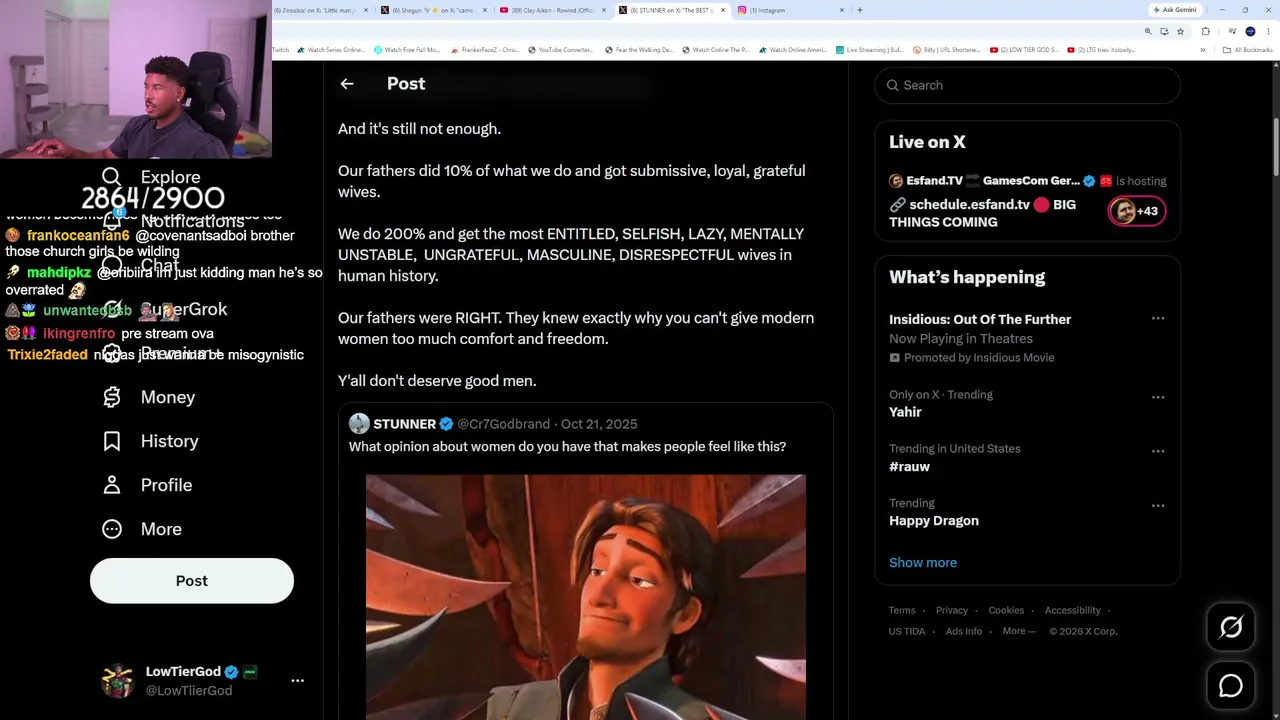Screen dimensions: 1280x720
Task: Open Explore via the magnifier icon in sidebar
Action: 111,177
